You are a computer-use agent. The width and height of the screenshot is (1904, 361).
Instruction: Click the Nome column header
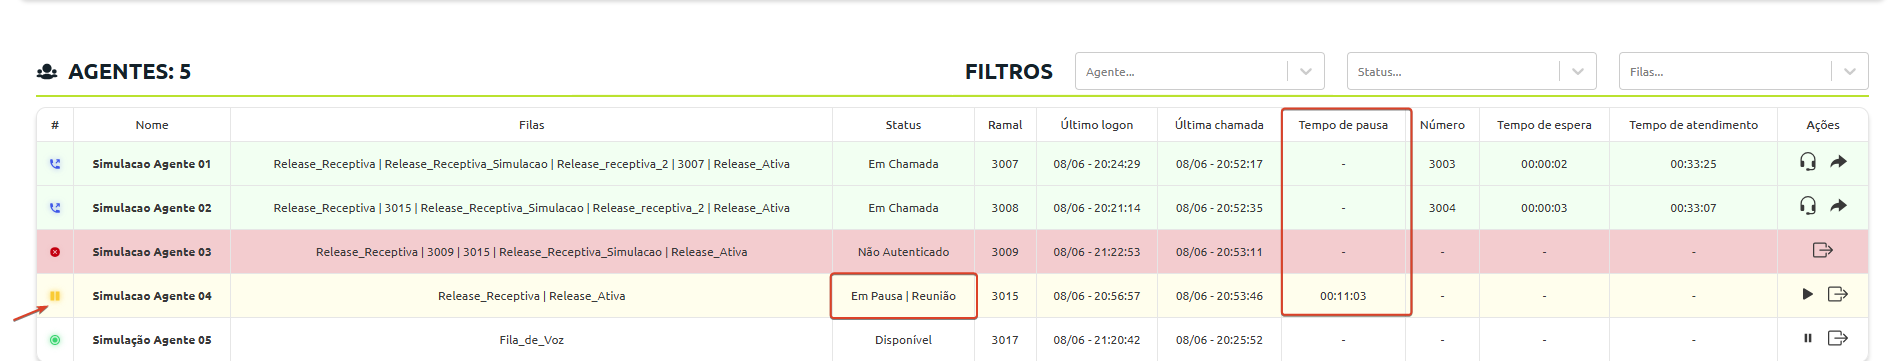pos(152,125)
